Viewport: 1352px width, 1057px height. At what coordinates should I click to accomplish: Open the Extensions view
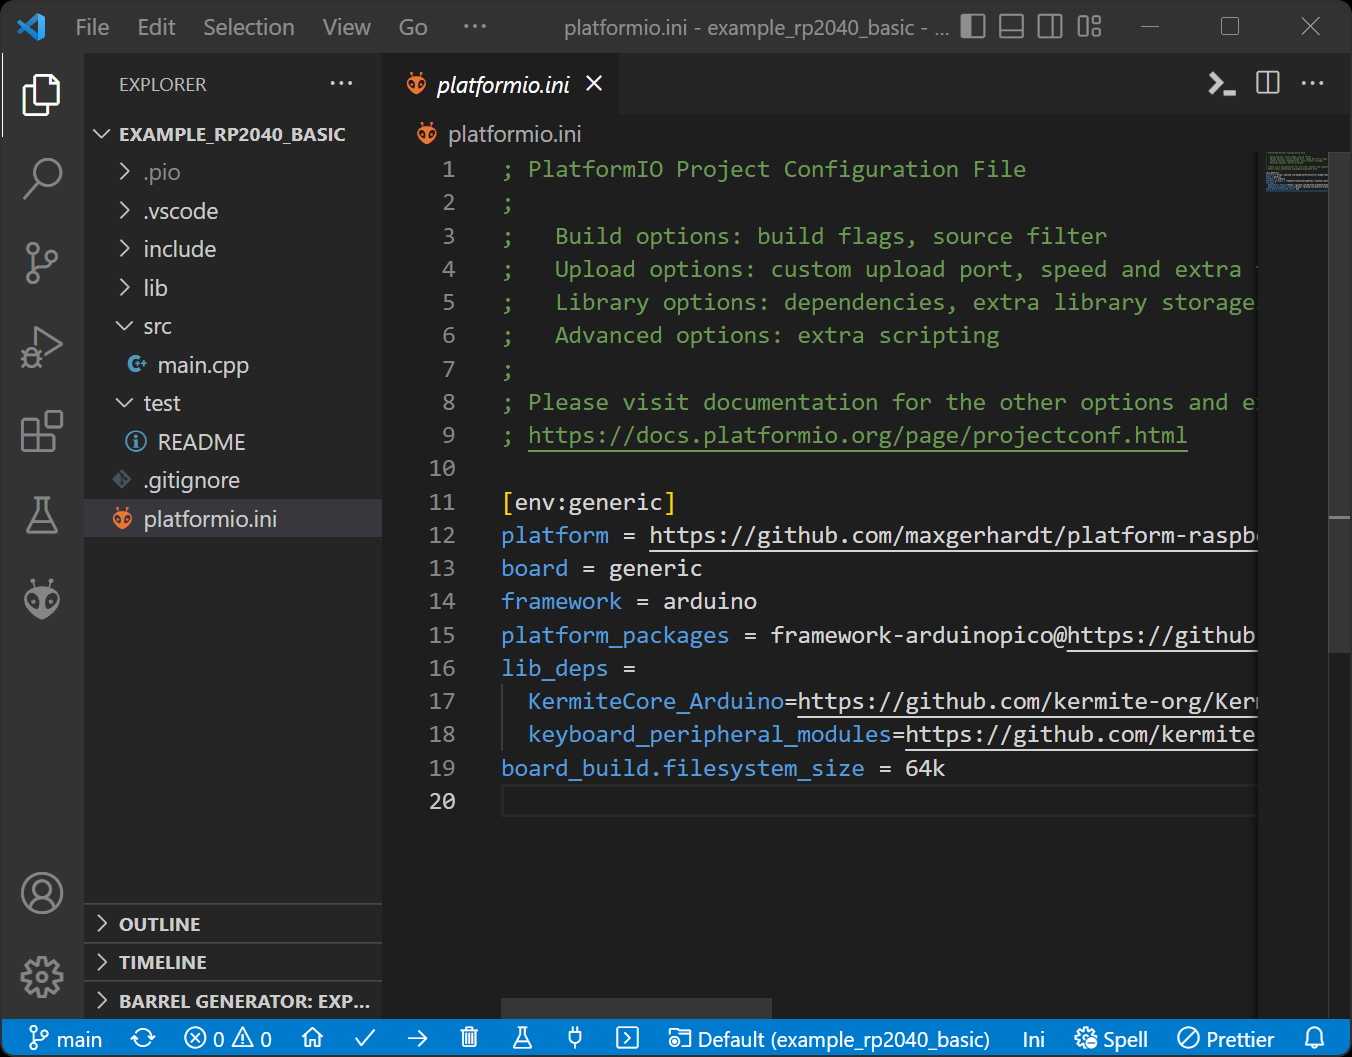pos(42,432)
